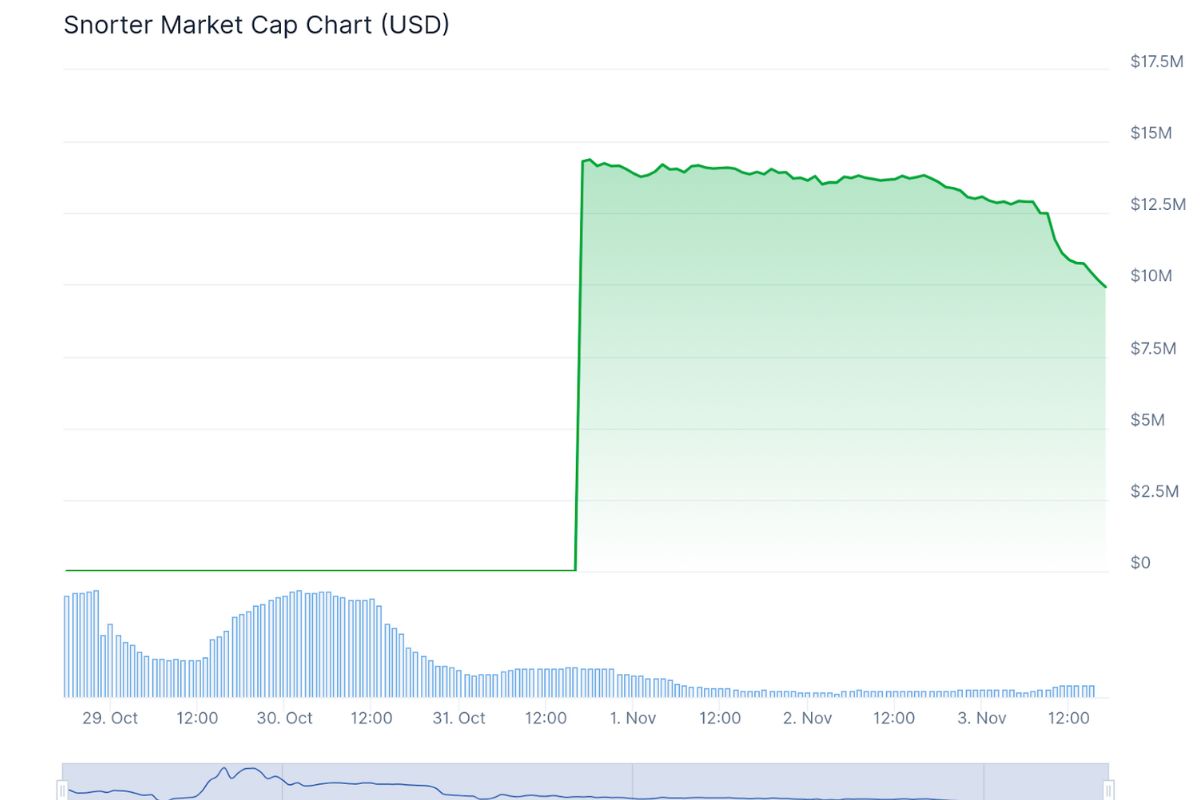Click the right navigator range handle

pyautogui.click(x=1108, y=790)
